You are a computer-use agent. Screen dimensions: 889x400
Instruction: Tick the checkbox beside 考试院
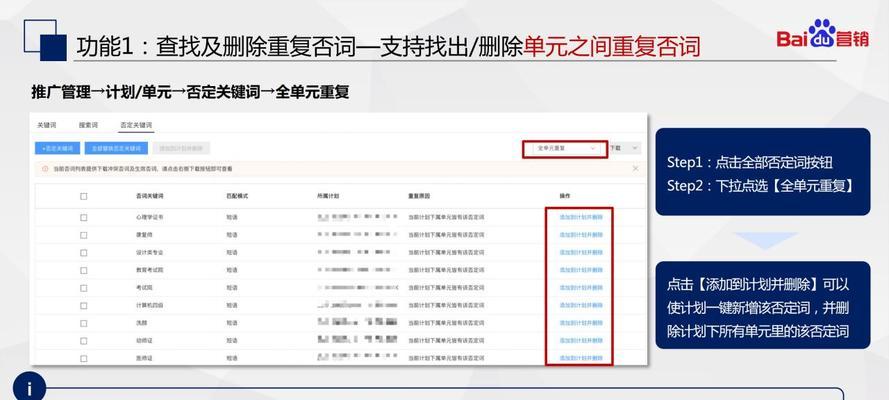point(84,288)
